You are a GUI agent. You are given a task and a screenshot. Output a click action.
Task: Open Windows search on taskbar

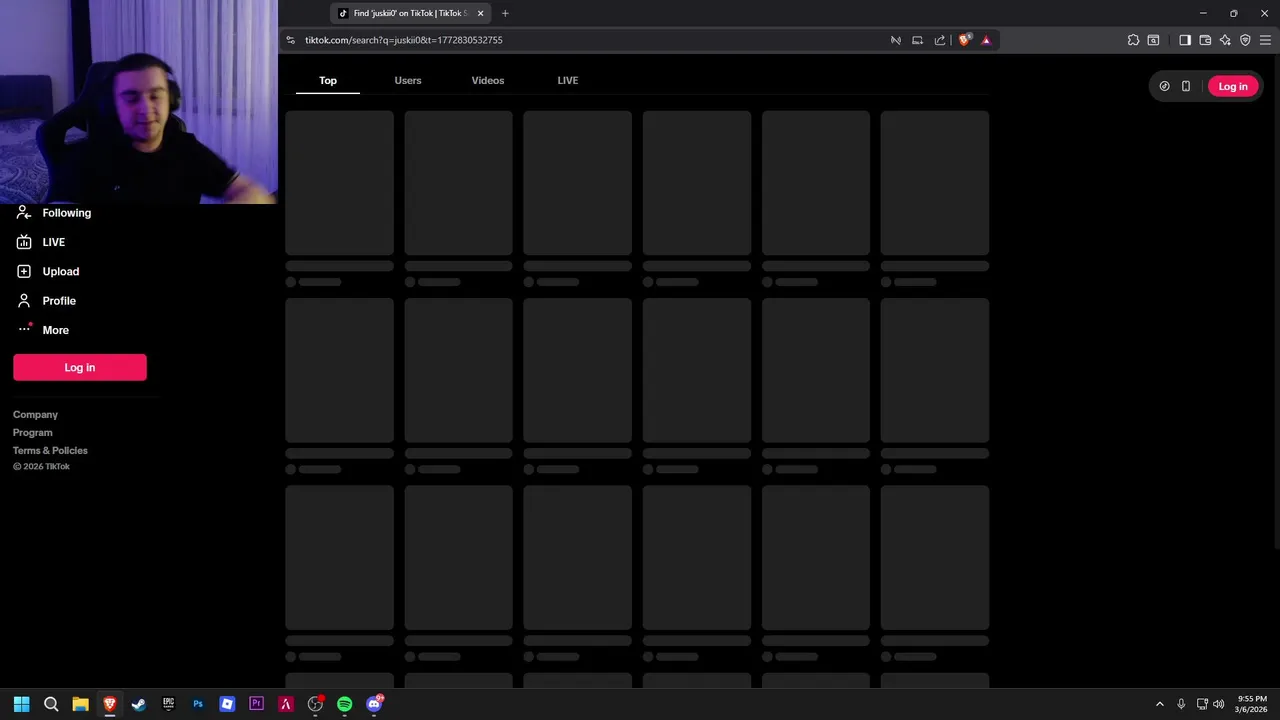tap(51, 704)
